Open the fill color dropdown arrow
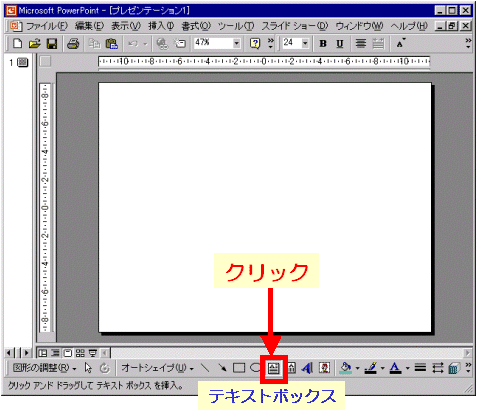 click(x=357, y=368)
